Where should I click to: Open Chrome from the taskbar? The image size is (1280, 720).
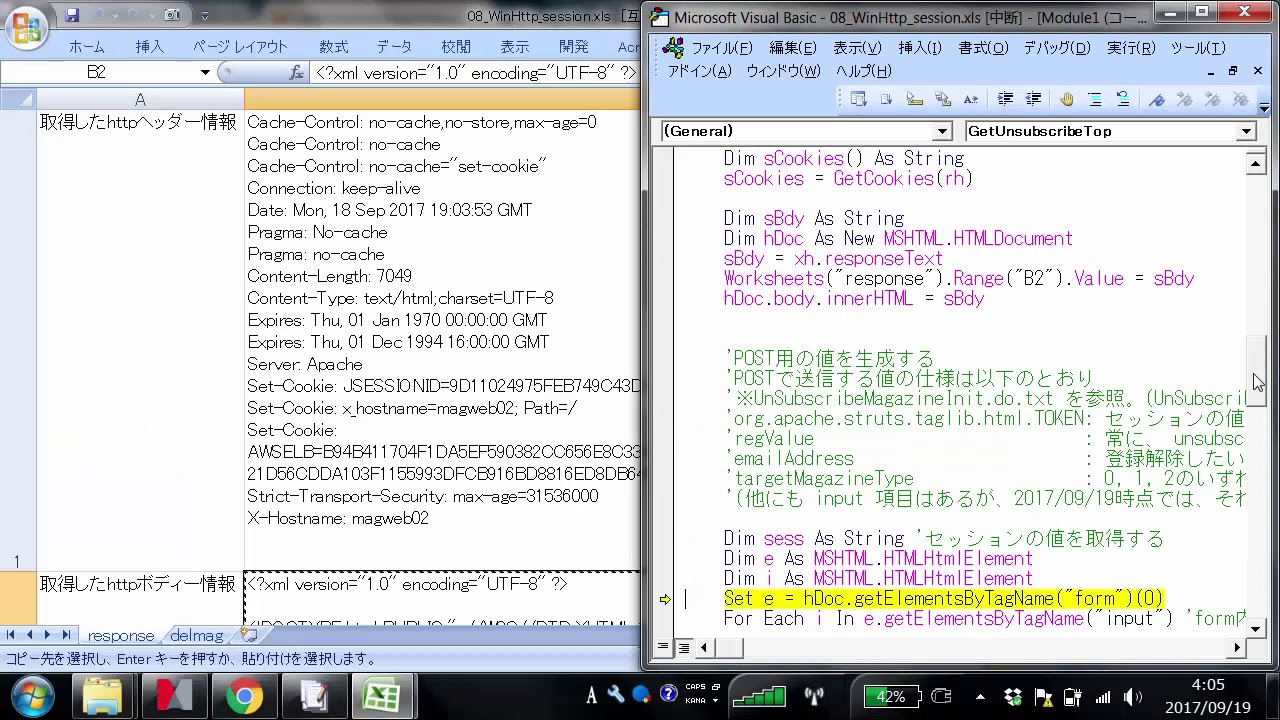click(x=243, y=696)
